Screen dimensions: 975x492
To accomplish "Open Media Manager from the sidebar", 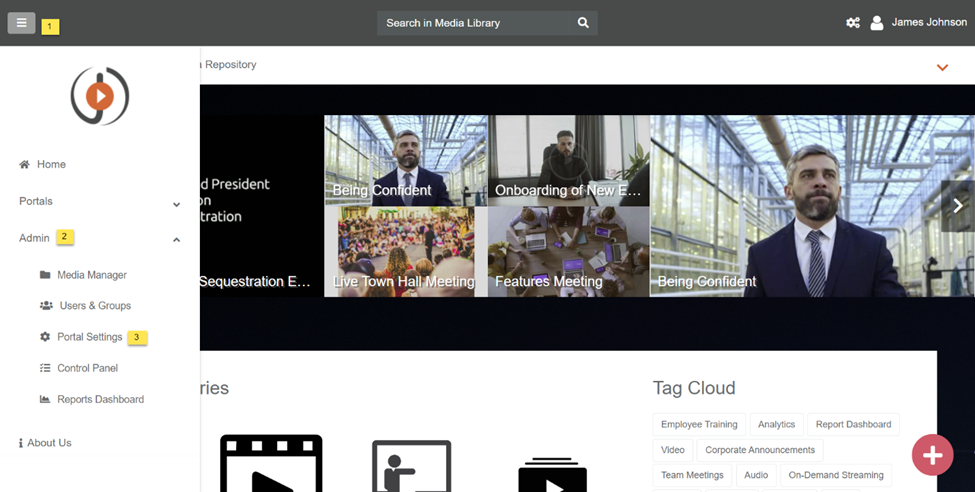I will pos(91,275).
